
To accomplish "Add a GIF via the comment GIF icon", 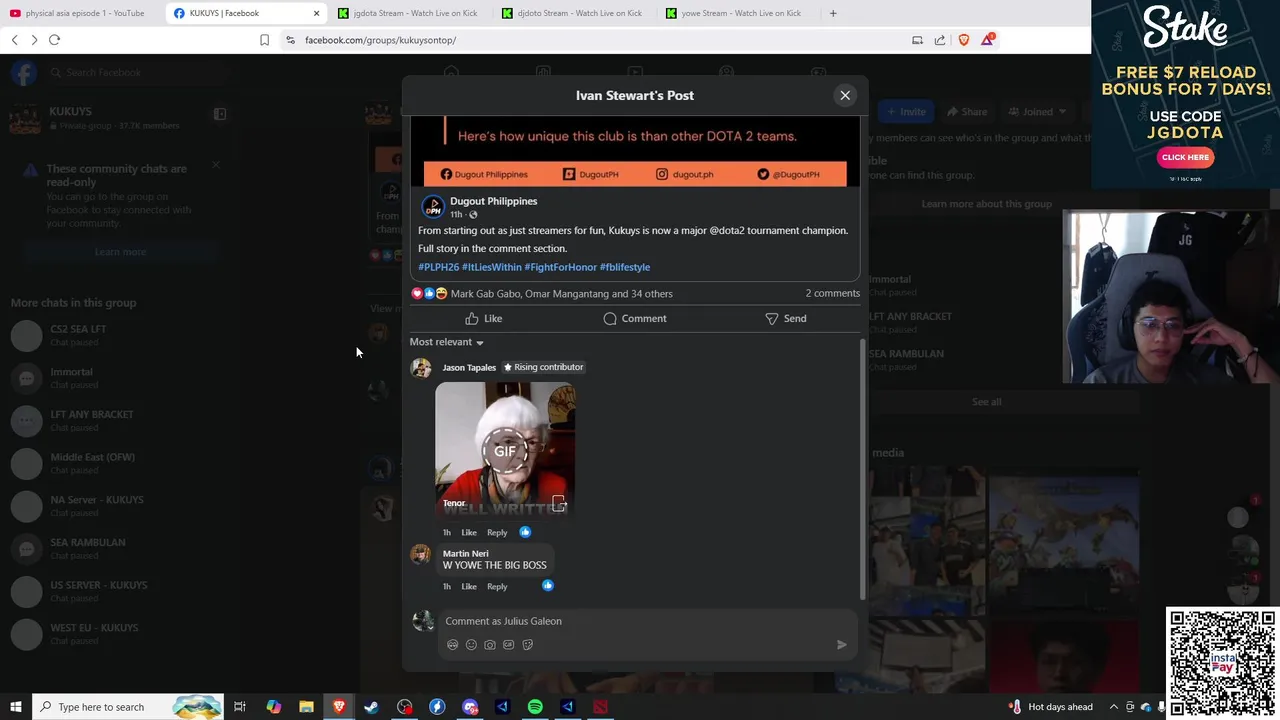I will point(509,645).
